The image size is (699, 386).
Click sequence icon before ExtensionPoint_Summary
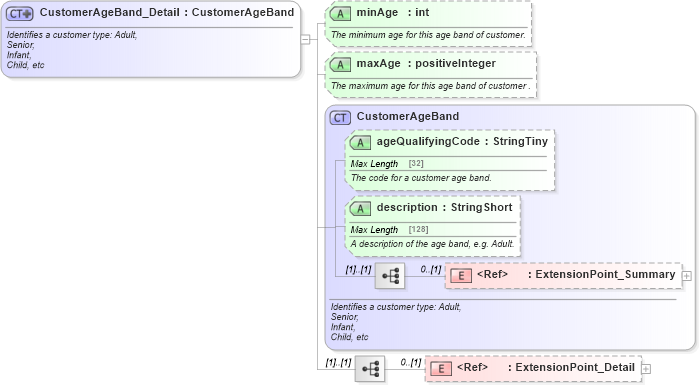(390, 276)
